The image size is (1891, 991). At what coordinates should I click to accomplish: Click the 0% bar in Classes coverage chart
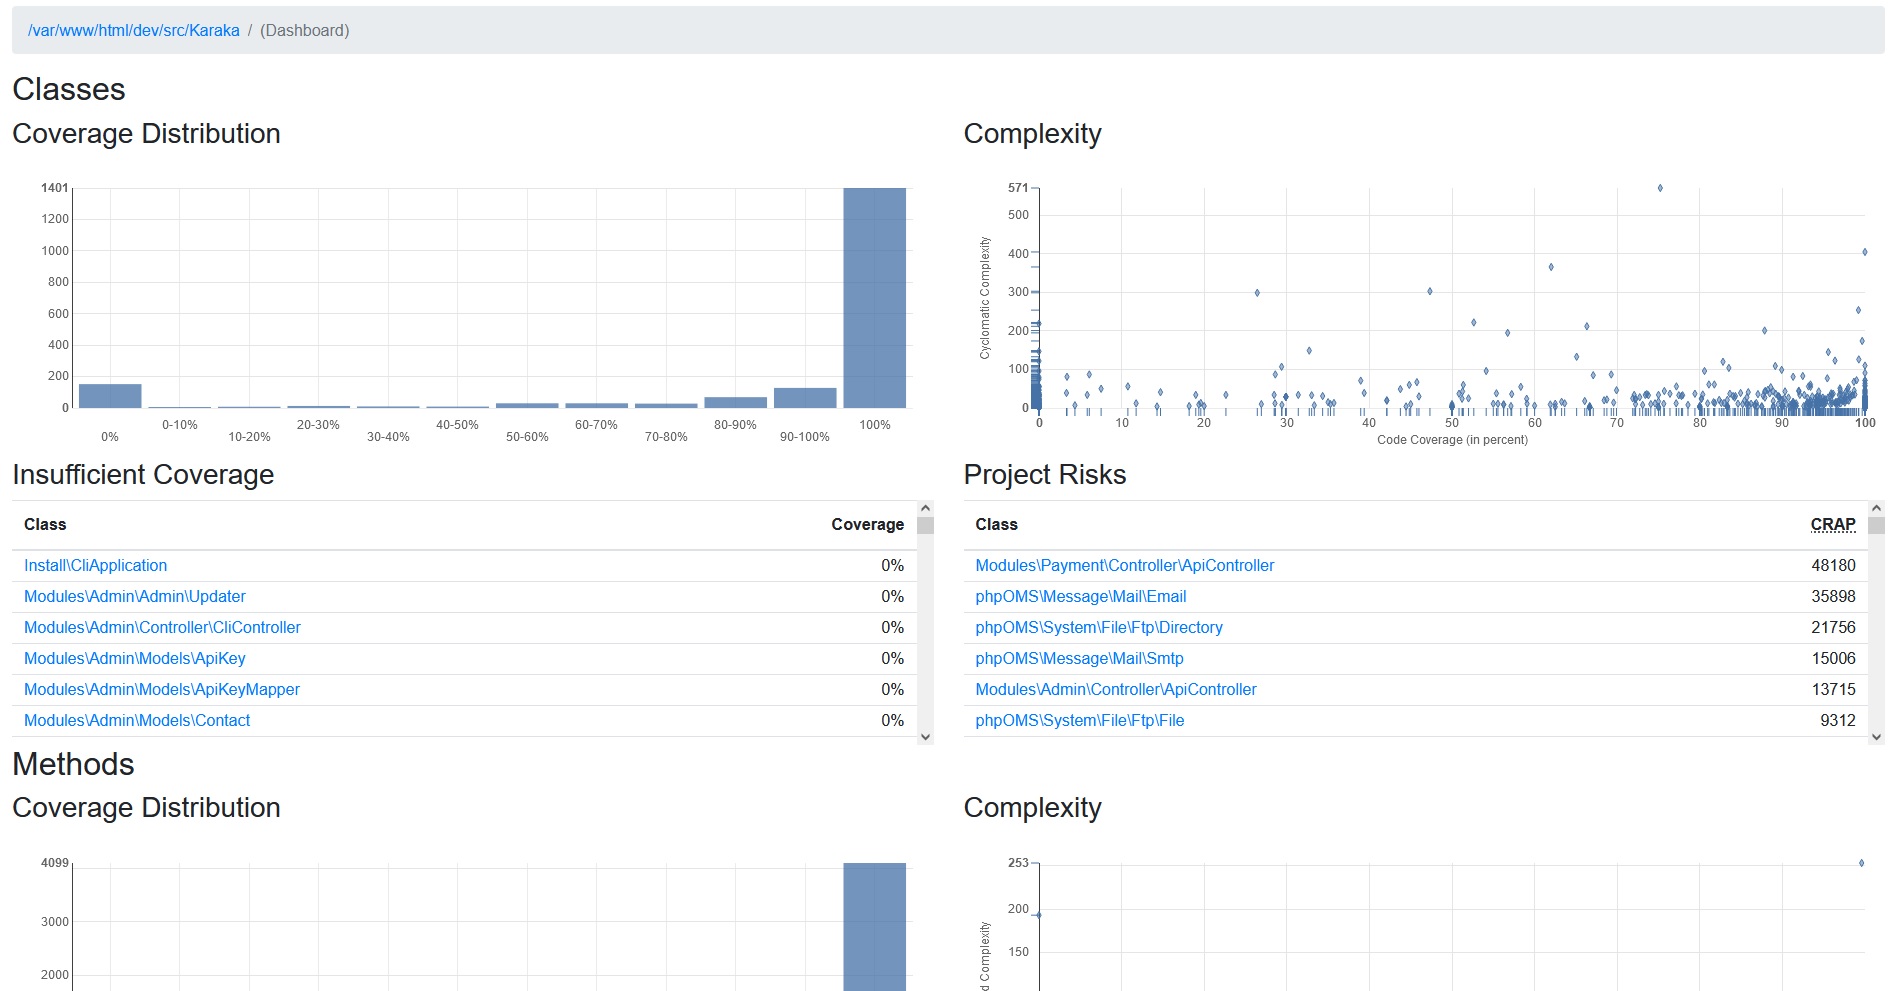coord(110,396)
